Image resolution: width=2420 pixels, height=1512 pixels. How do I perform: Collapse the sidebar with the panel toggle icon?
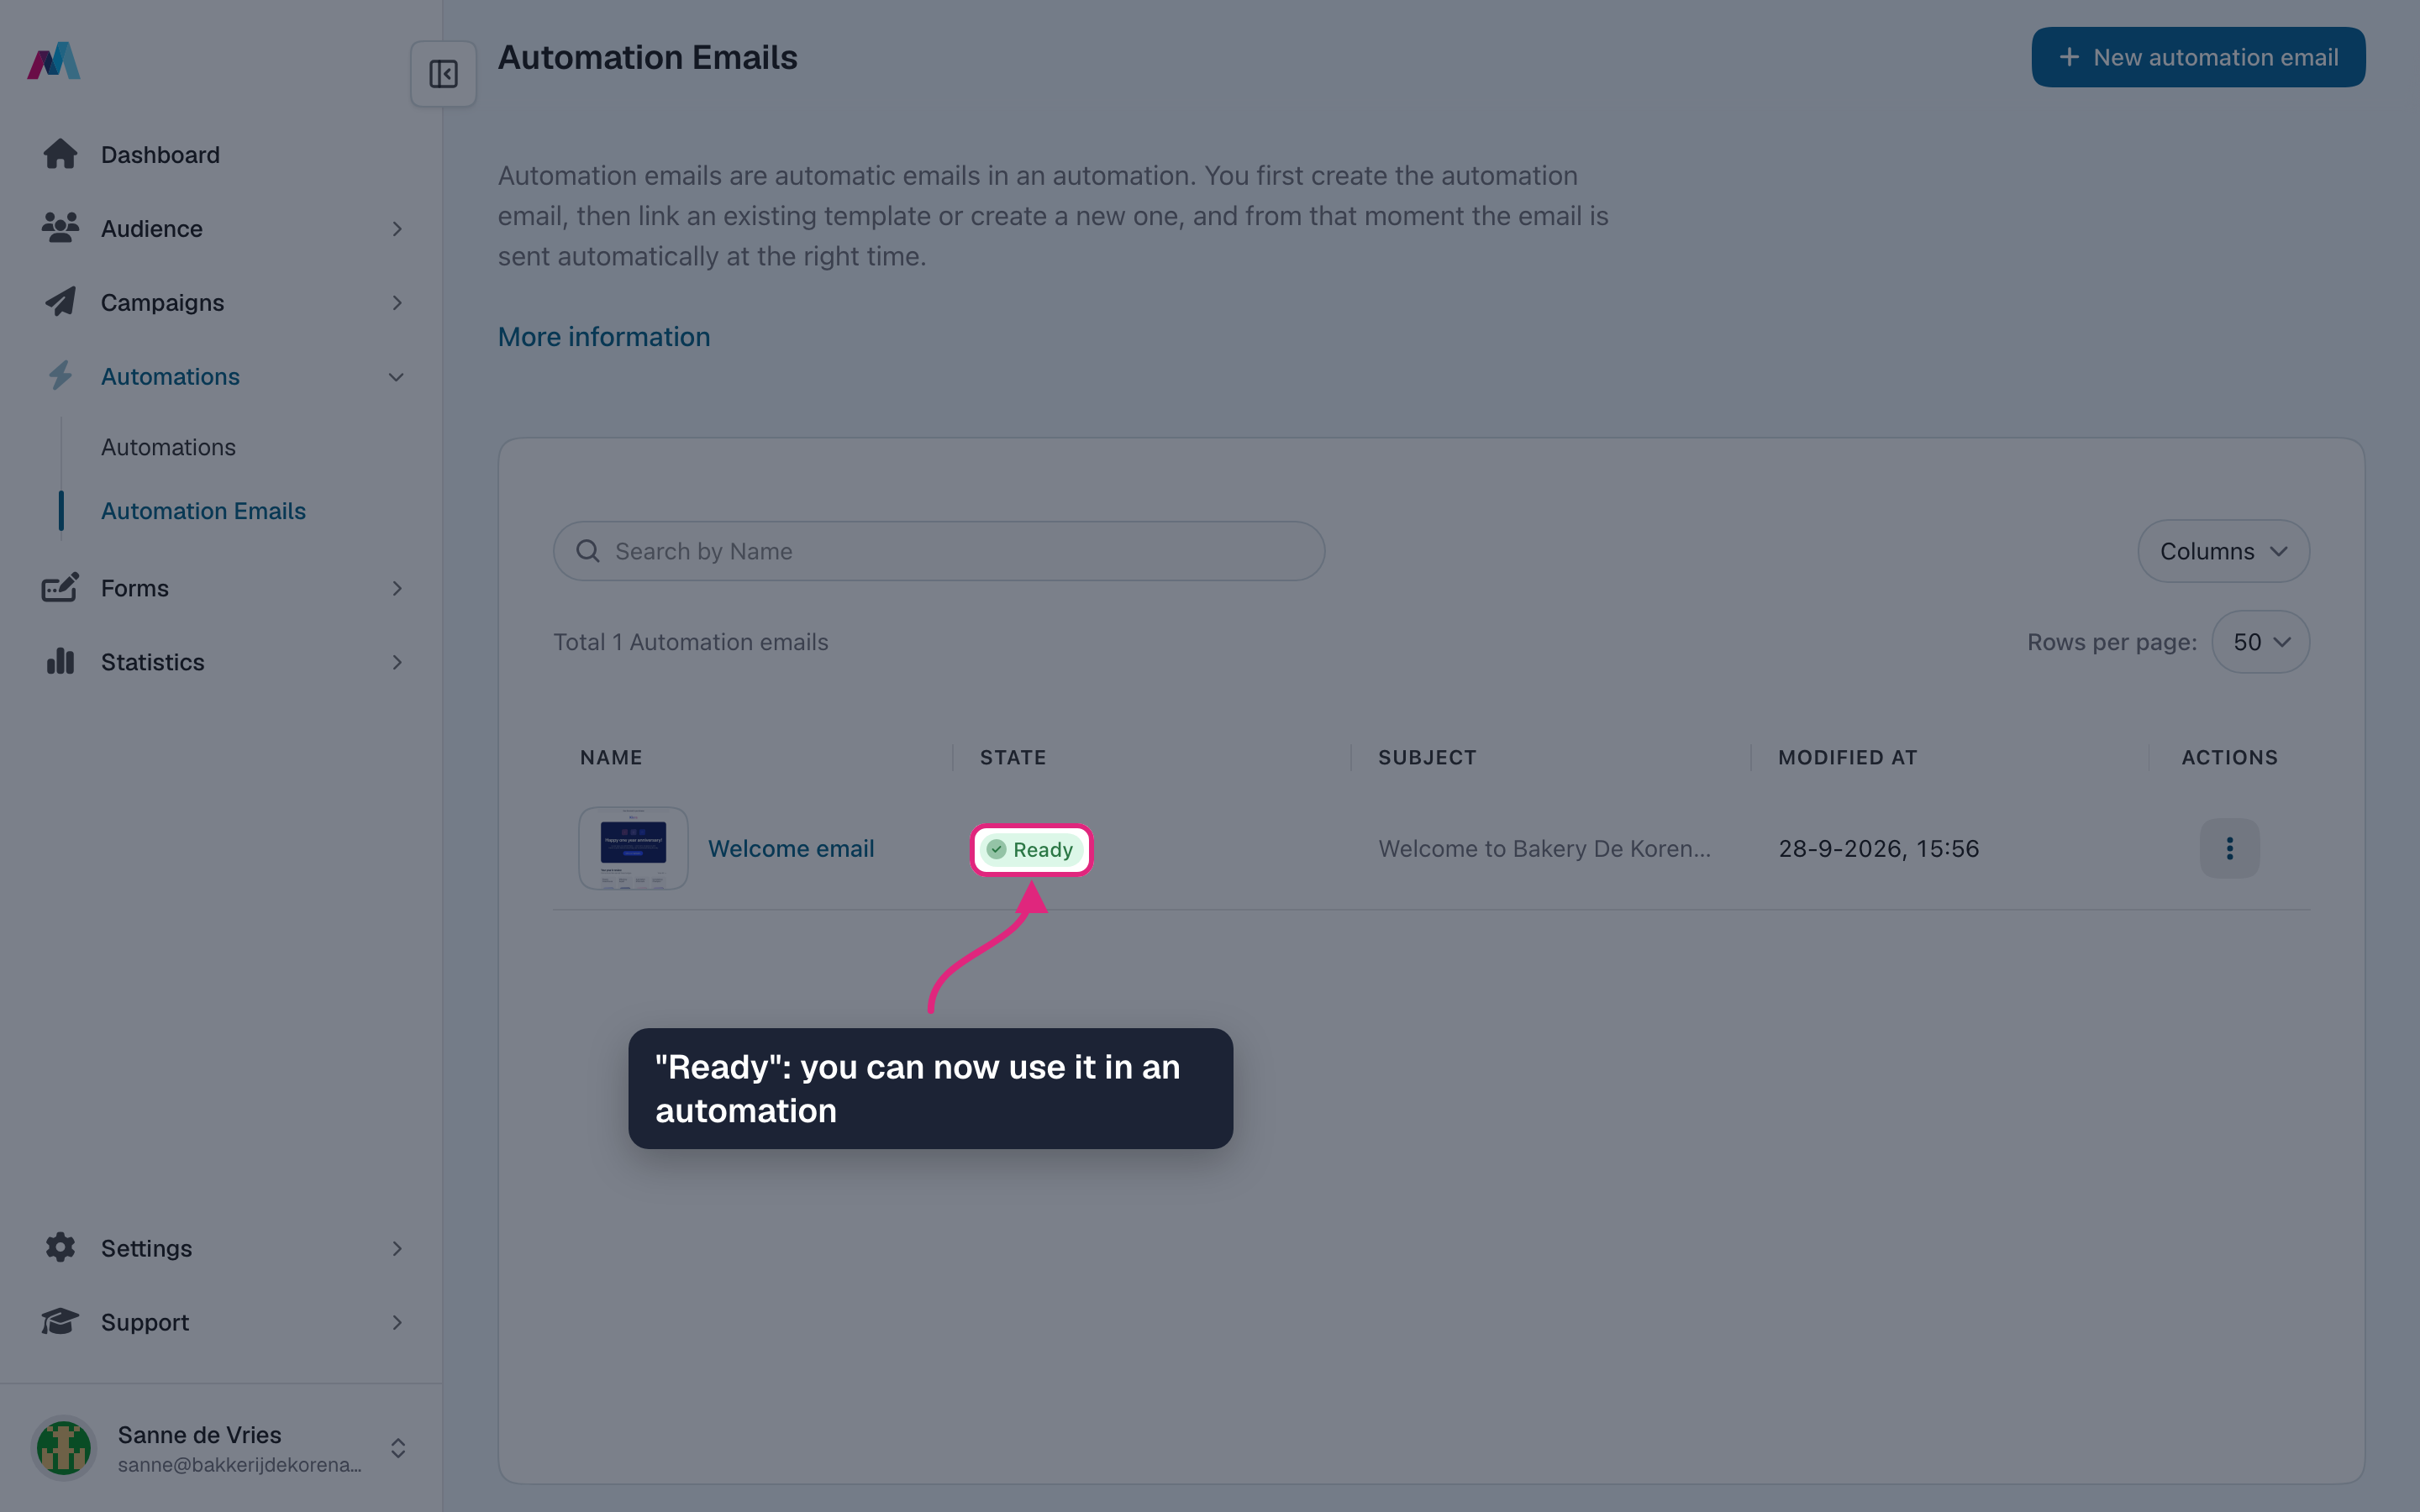pos(443,74)
